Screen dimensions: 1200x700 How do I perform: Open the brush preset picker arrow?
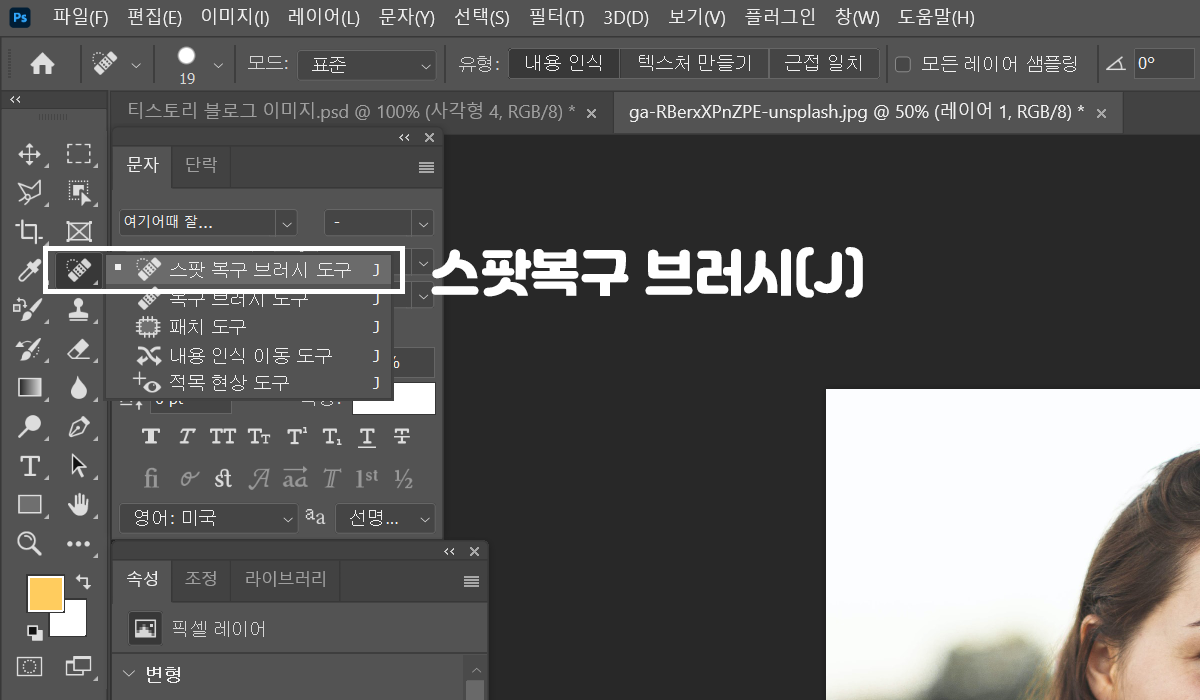[x=218, y=65]
